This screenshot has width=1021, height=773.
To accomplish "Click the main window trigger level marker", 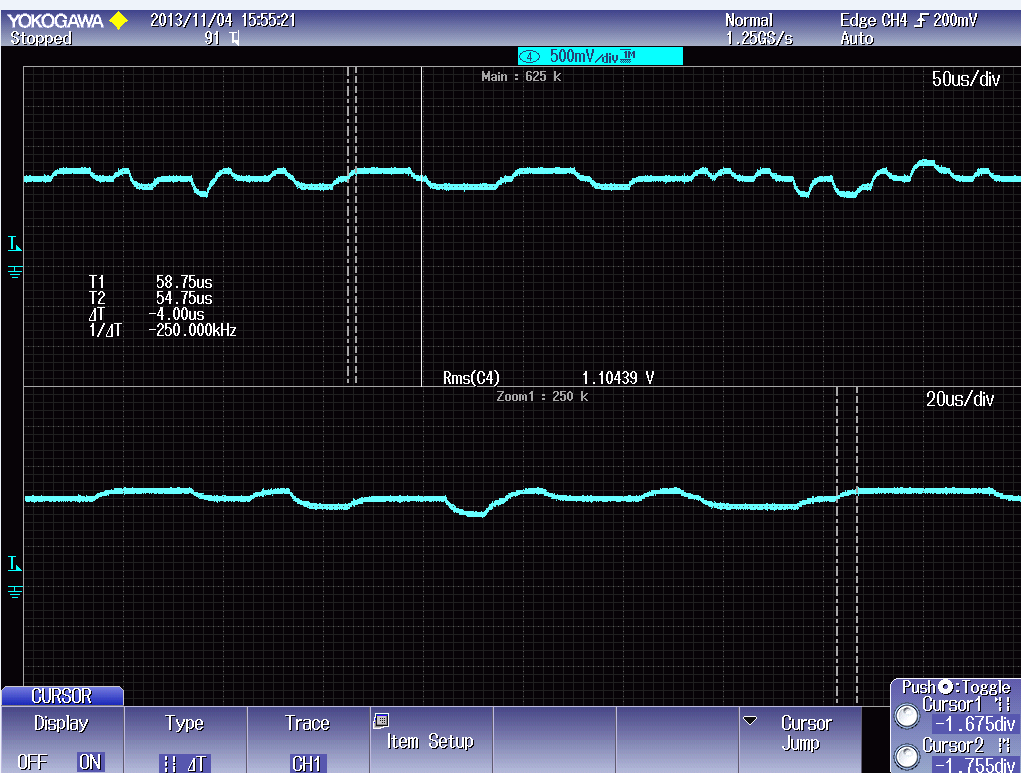I will (14, 244).
